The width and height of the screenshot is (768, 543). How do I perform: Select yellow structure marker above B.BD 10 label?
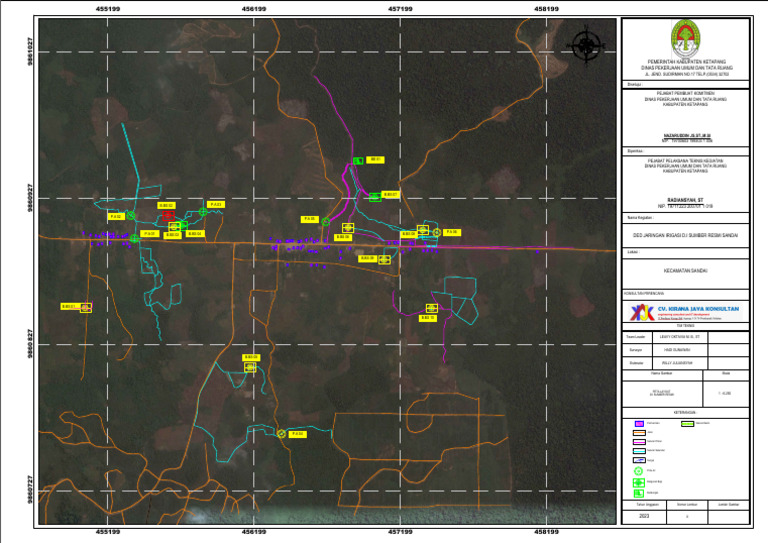pyautogui.click(x=431, y=308)
